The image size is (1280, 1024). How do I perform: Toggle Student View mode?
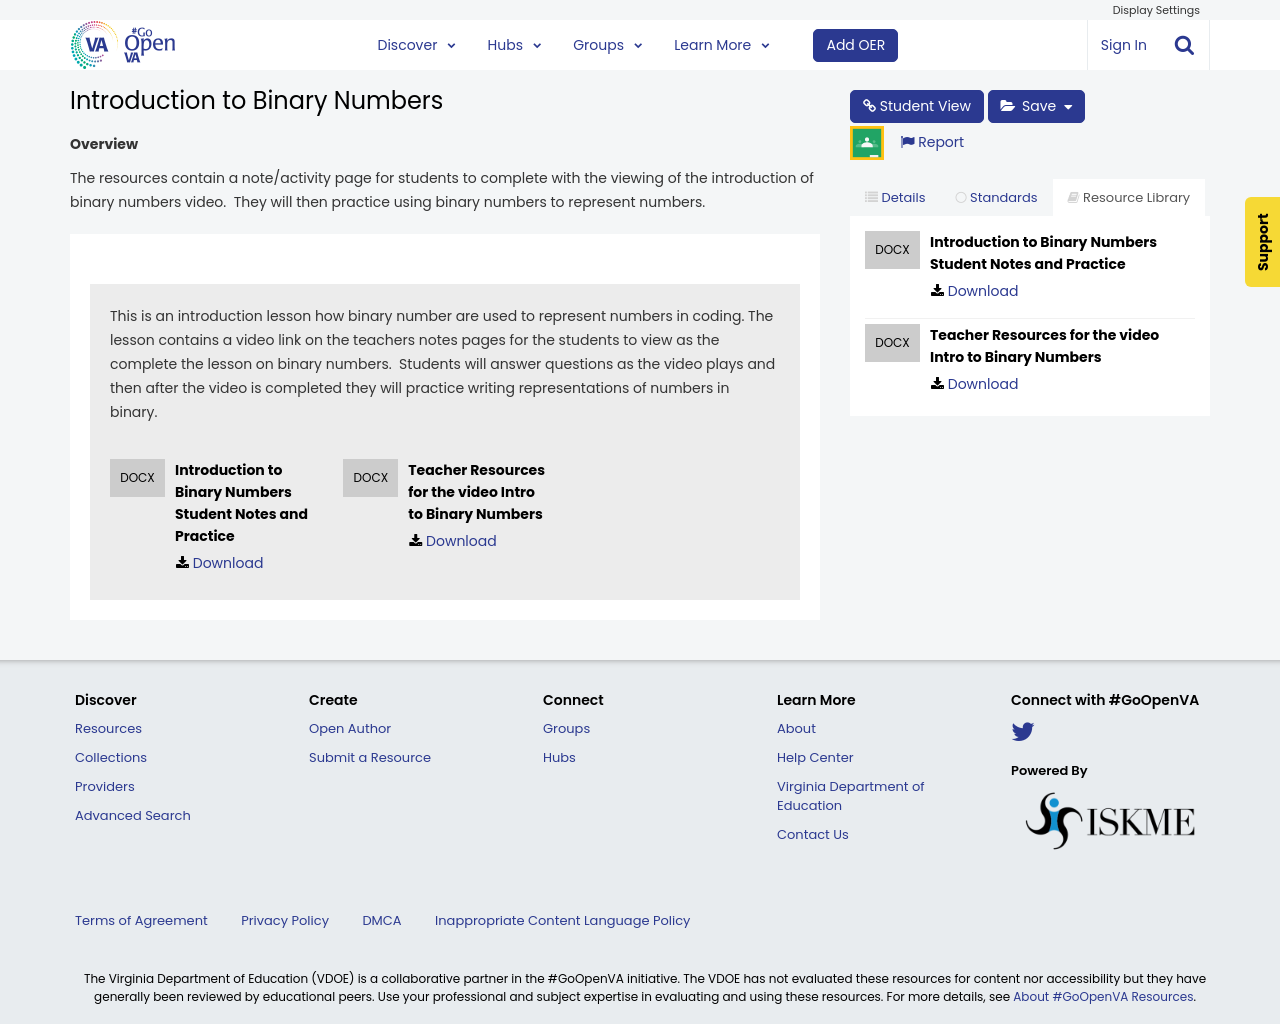pyautogui.click(x=916, y=106)
